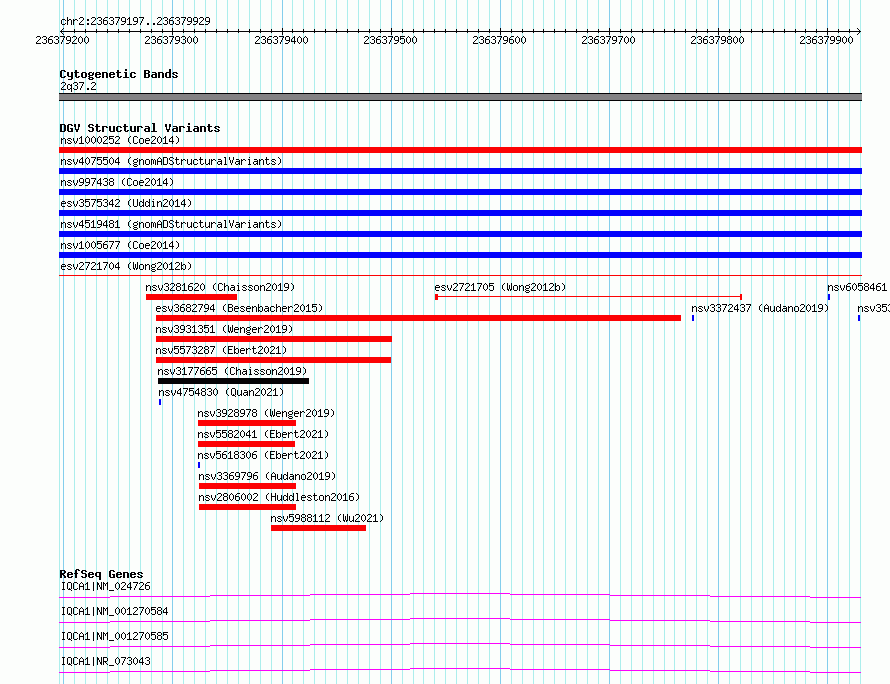Open variant esv2721704 (Wong2012b) label
This screenshot has height=684, width=890.
tap(126, 266)
